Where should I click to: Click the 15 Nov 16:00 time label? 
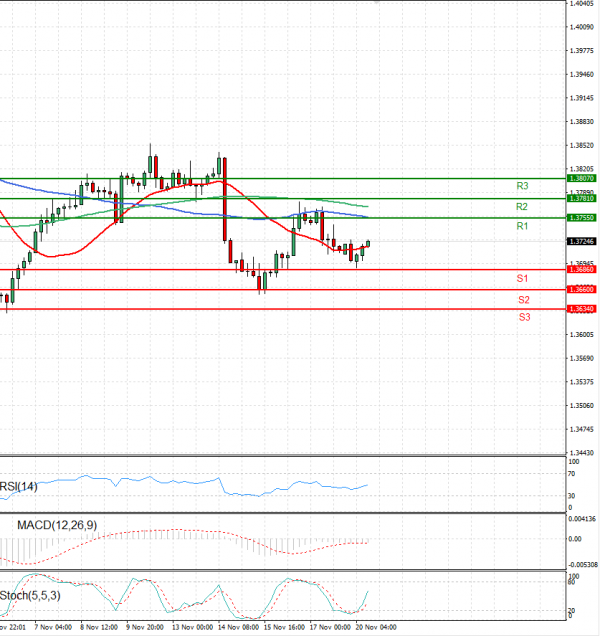284,627
